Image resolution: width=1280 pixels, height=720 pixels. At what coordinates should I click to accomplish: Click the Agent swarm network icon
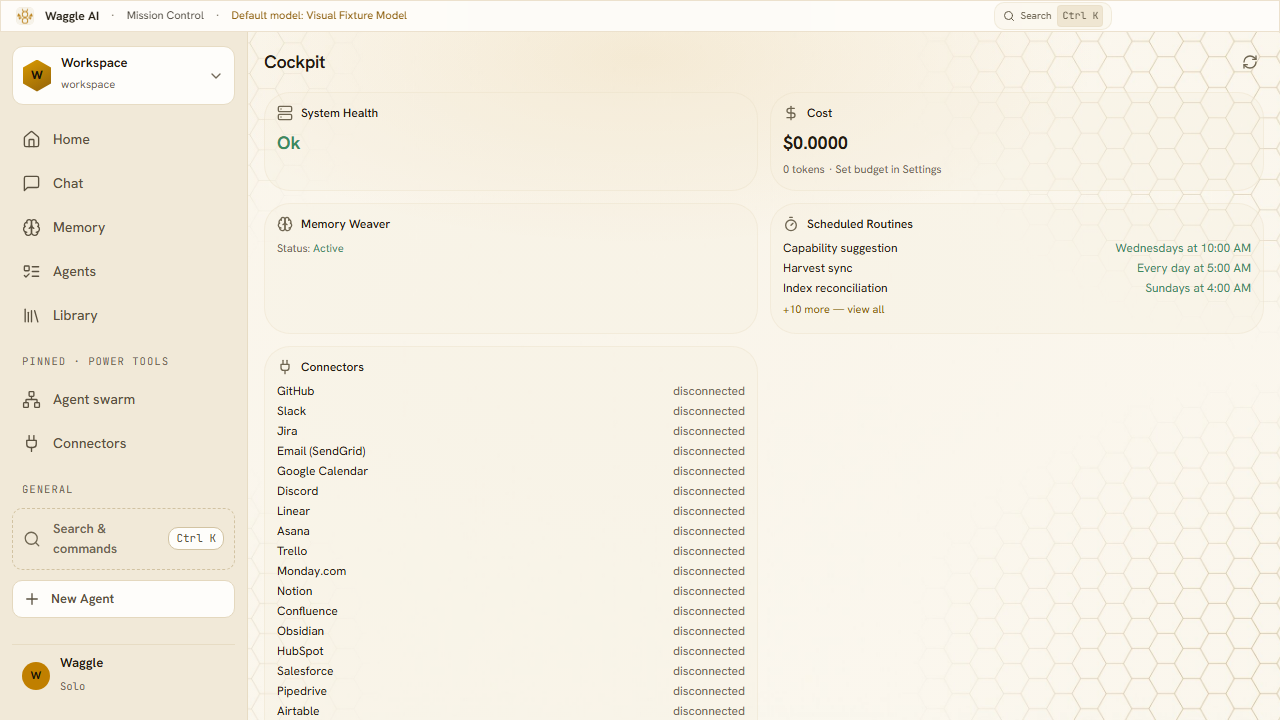[x=32, y=399]
